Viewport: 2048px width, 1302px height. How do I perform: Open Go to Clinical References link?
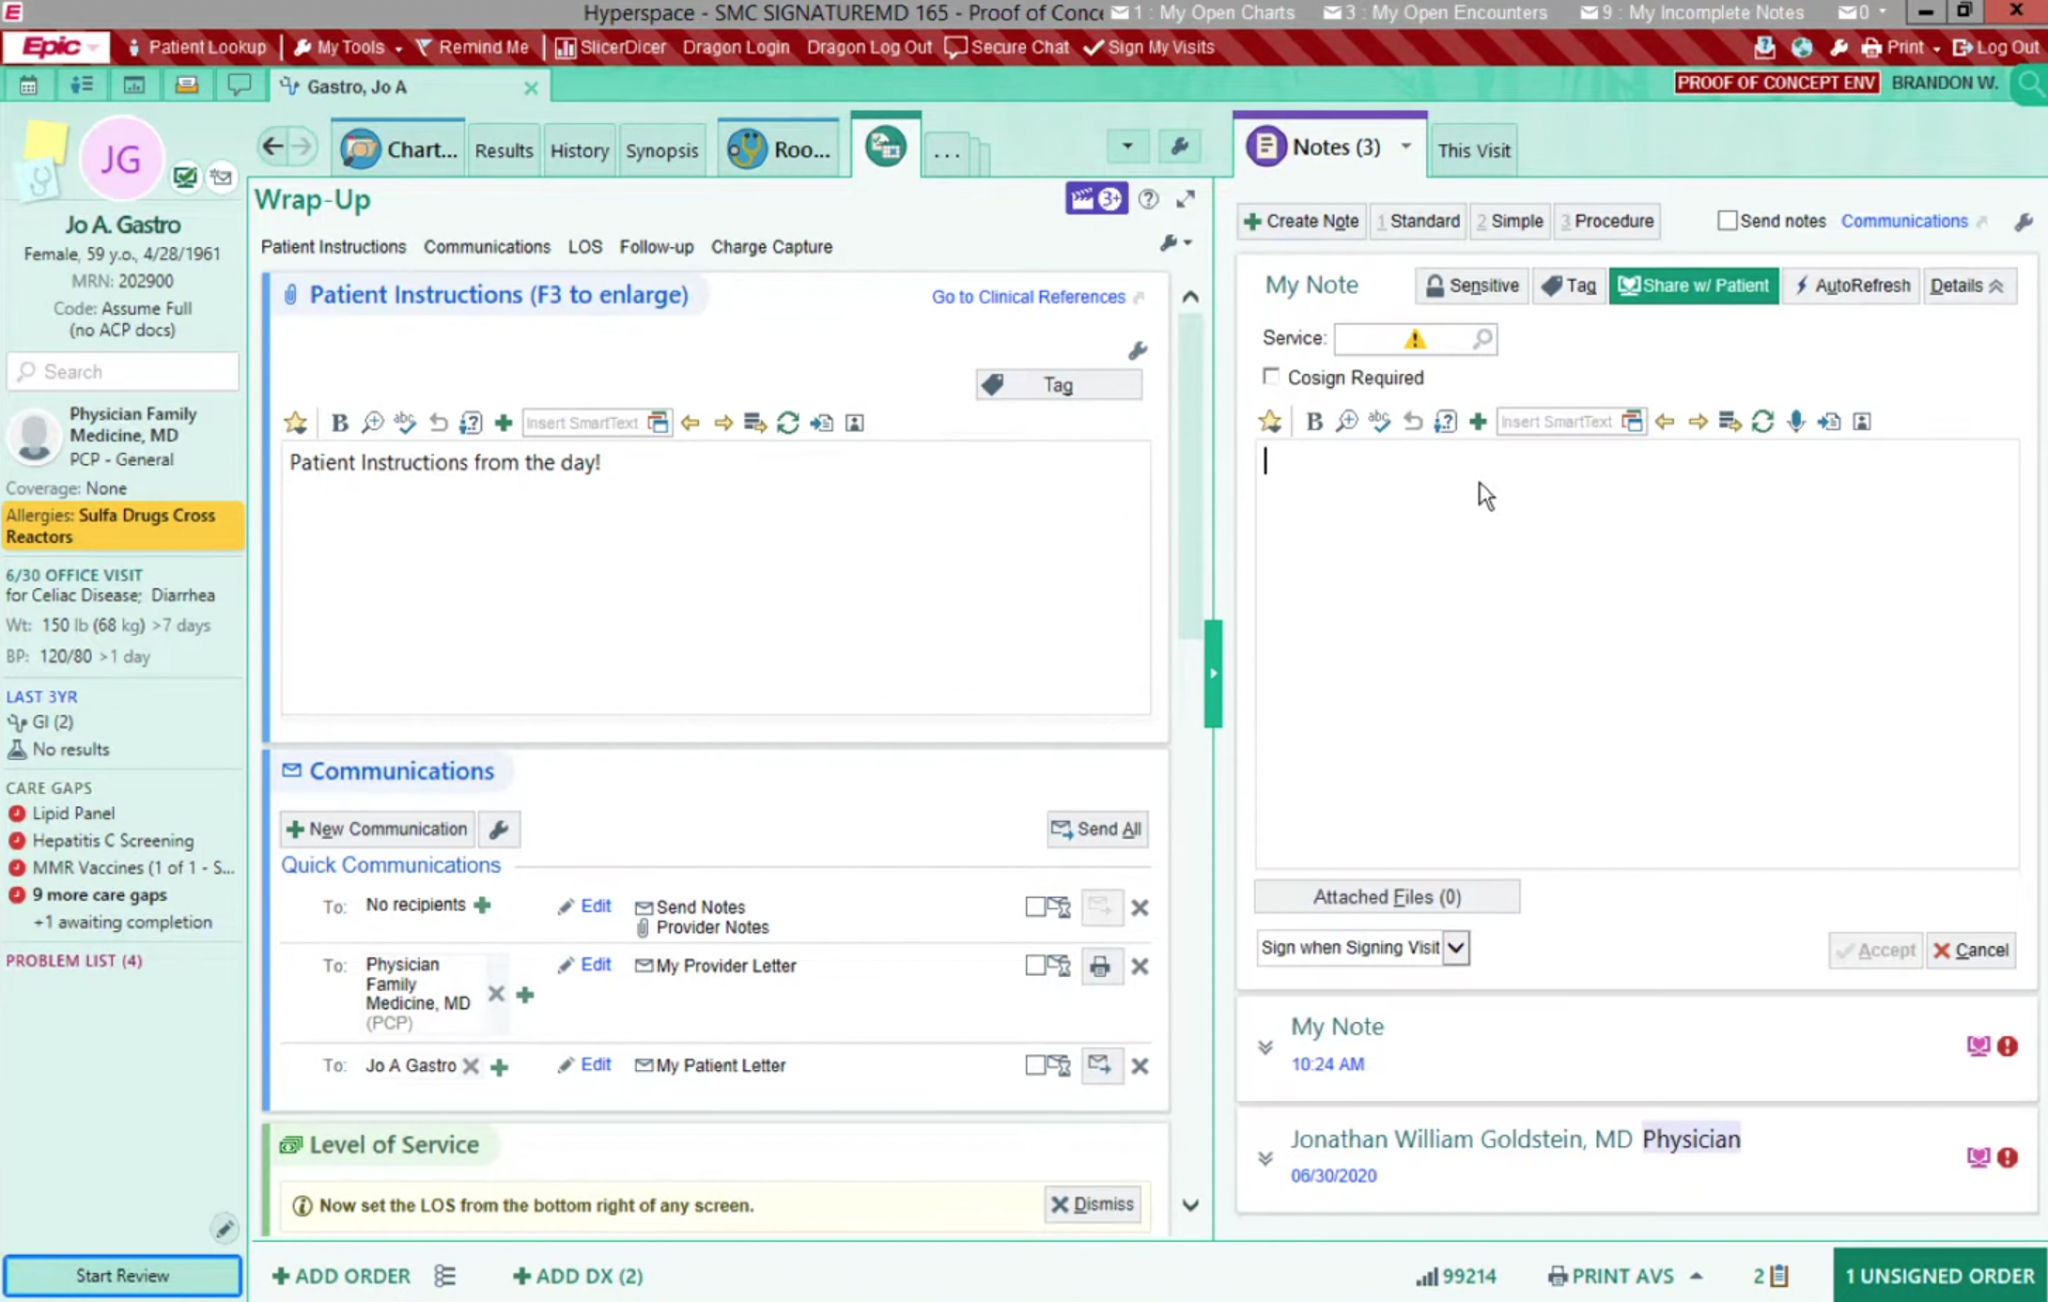point(1028,297)
